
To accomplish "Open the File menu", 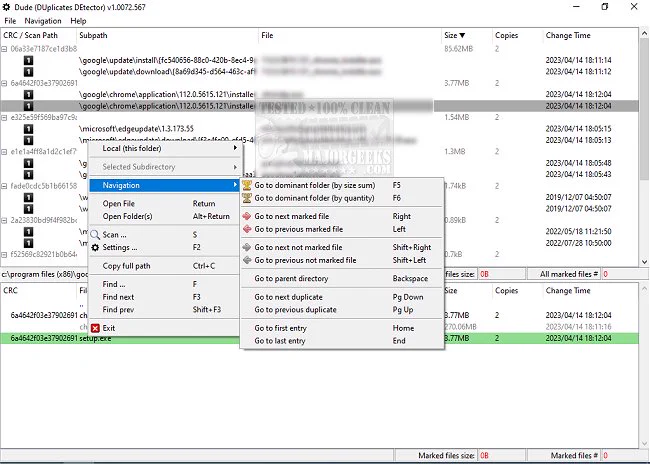I will tap(10, 21).
